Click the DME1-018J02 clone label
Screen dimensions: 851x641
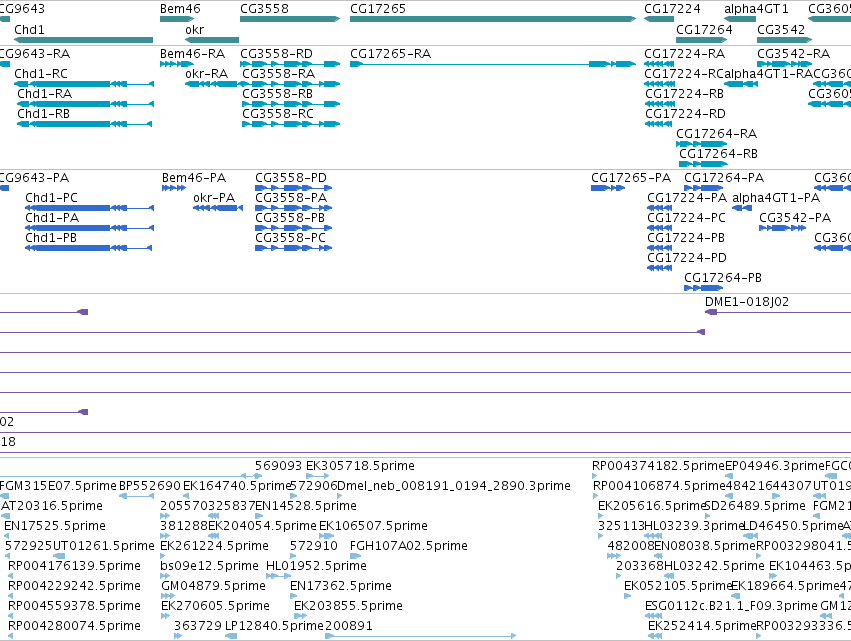(x=747, y=302)
